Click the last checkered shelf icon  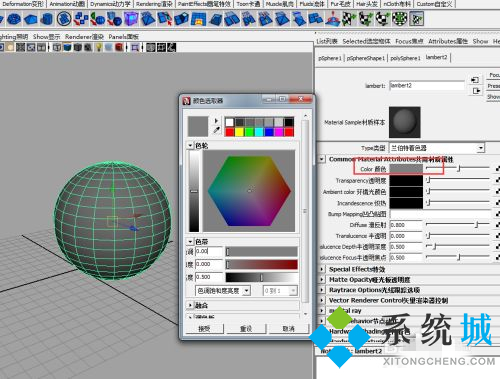417,19
